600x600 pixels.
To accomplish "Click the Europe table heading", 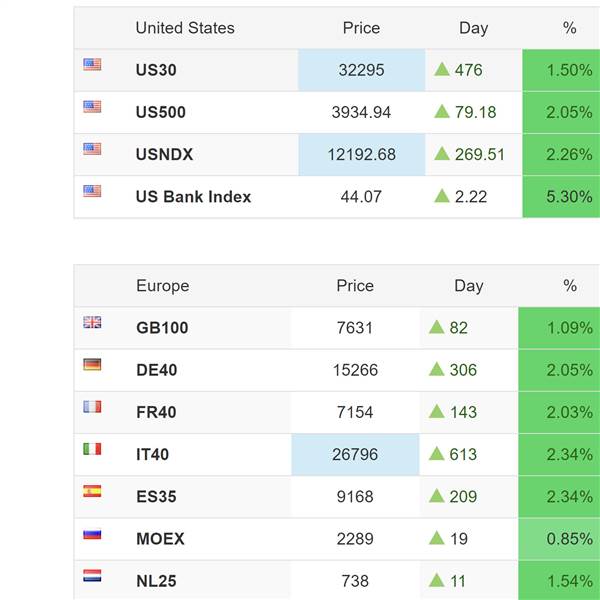I will (163, 286).
